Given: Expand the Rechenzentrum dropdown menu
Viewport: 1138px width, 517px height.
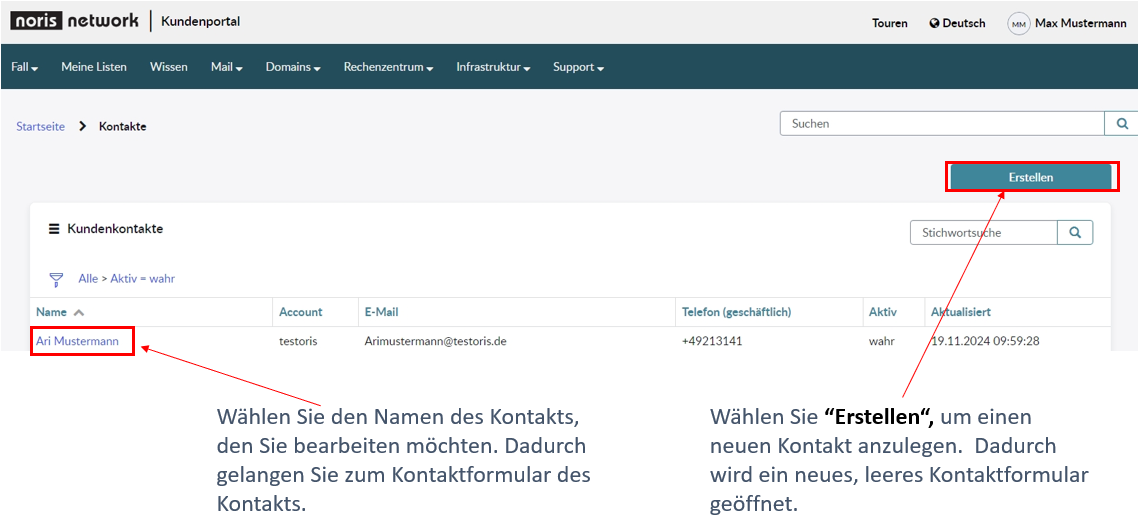Looking at the screenshot, I should 388,67.
